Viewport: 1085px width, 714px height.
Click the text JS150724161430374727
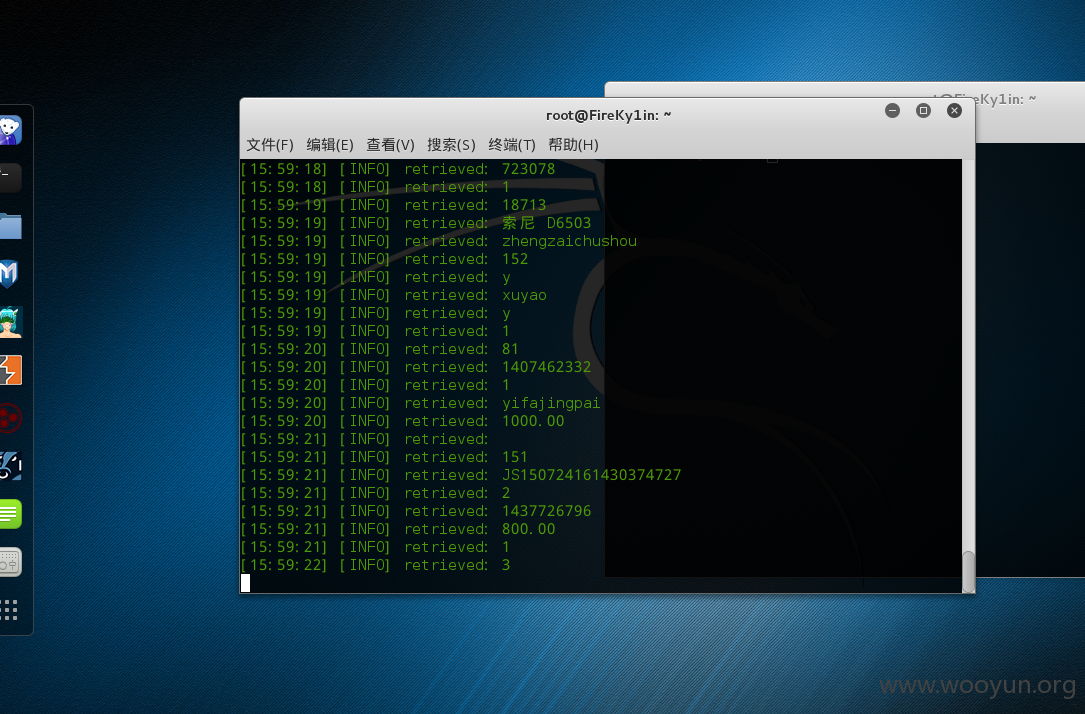point(592,475)
